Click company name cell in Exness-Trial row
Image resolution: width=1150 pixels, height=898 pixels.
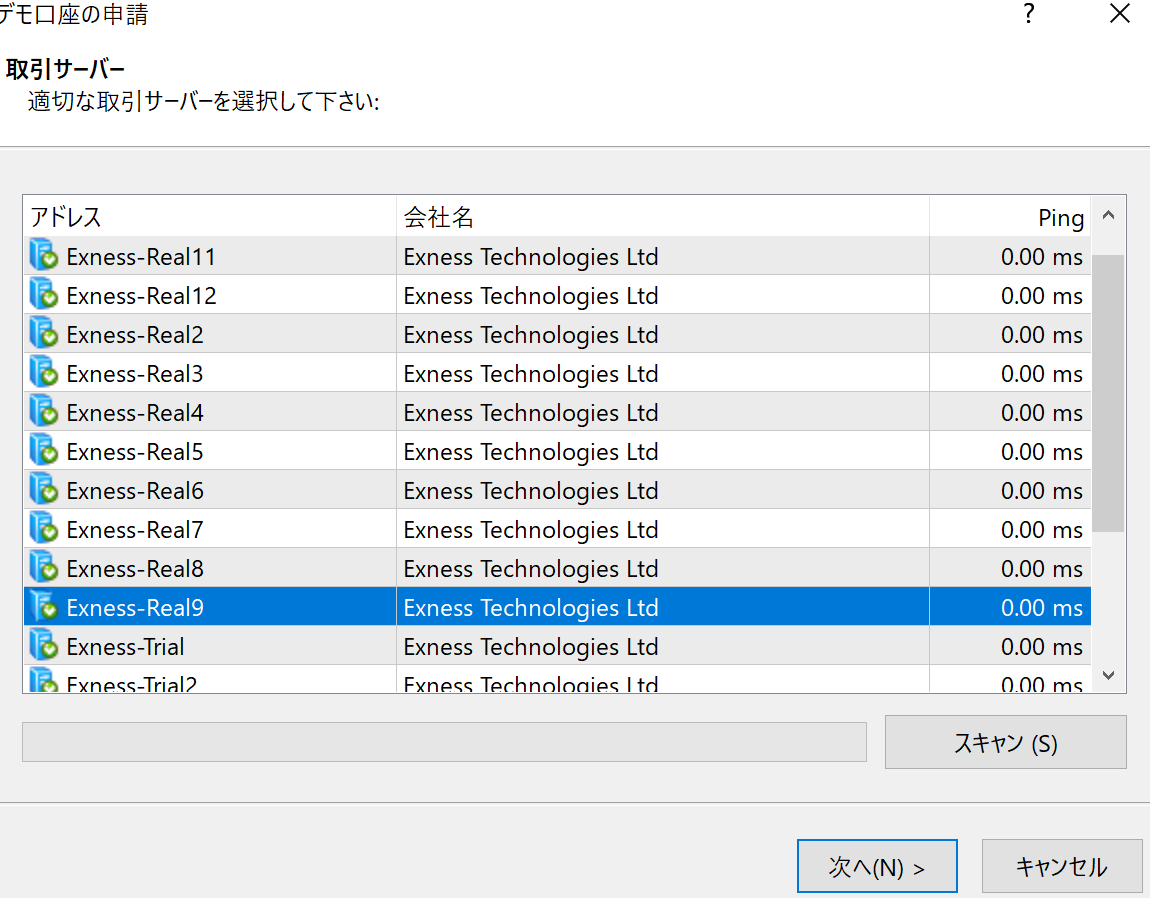click(x=663, y=646)
